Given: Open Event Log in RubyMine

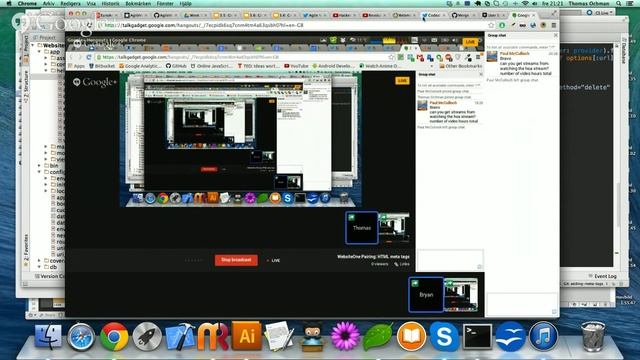Looking at the screenshot, I should 603,276.
